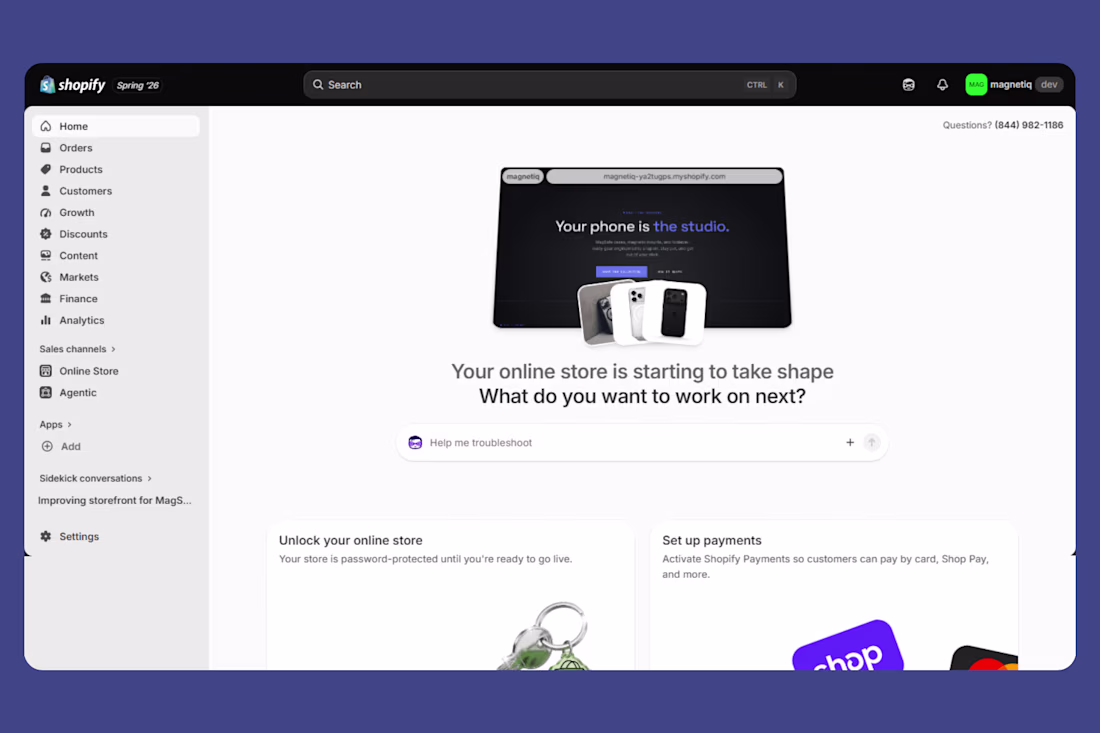Open the Growth menu item
The image size is (1100, 733).
click(76, 213)
